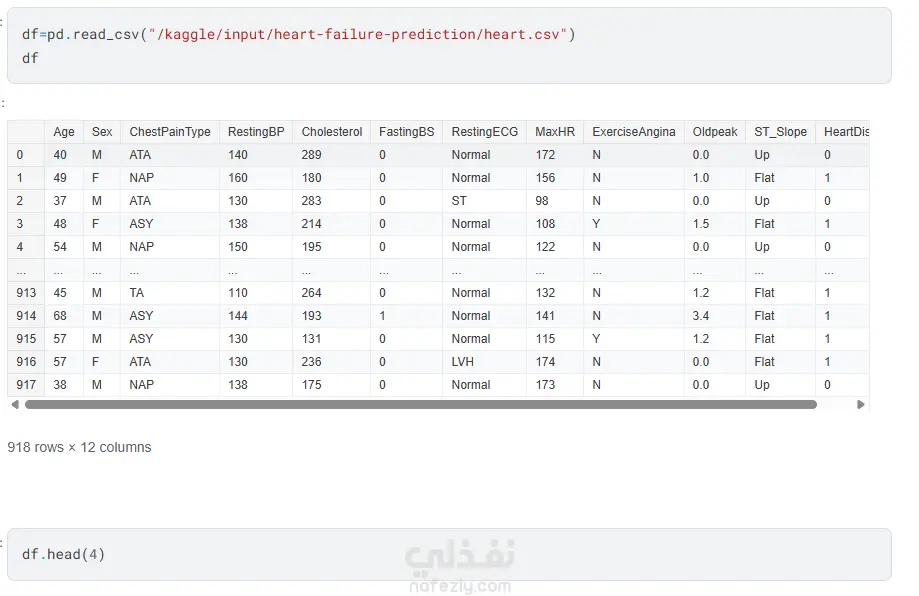This screenshot has height=596, width=919.
Task: Select the Age column header
Action: tap(64, 132)
